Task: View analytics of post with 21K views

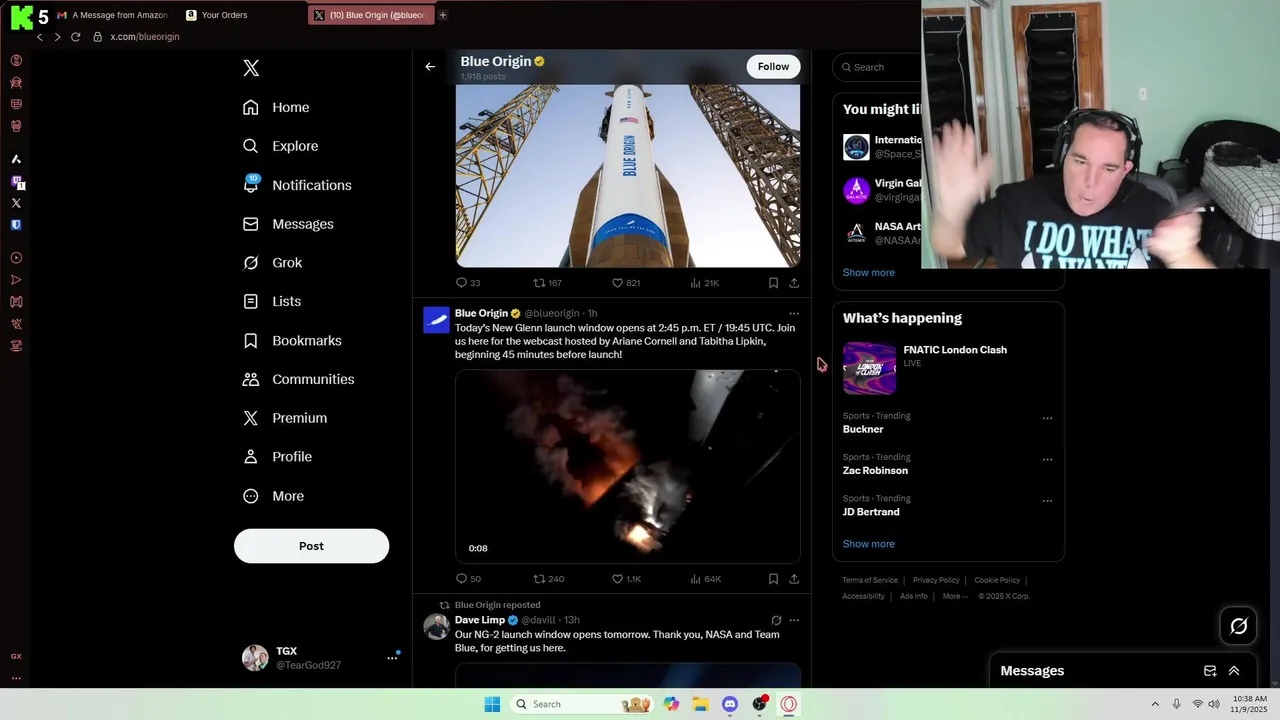Action: pos(705,283)
